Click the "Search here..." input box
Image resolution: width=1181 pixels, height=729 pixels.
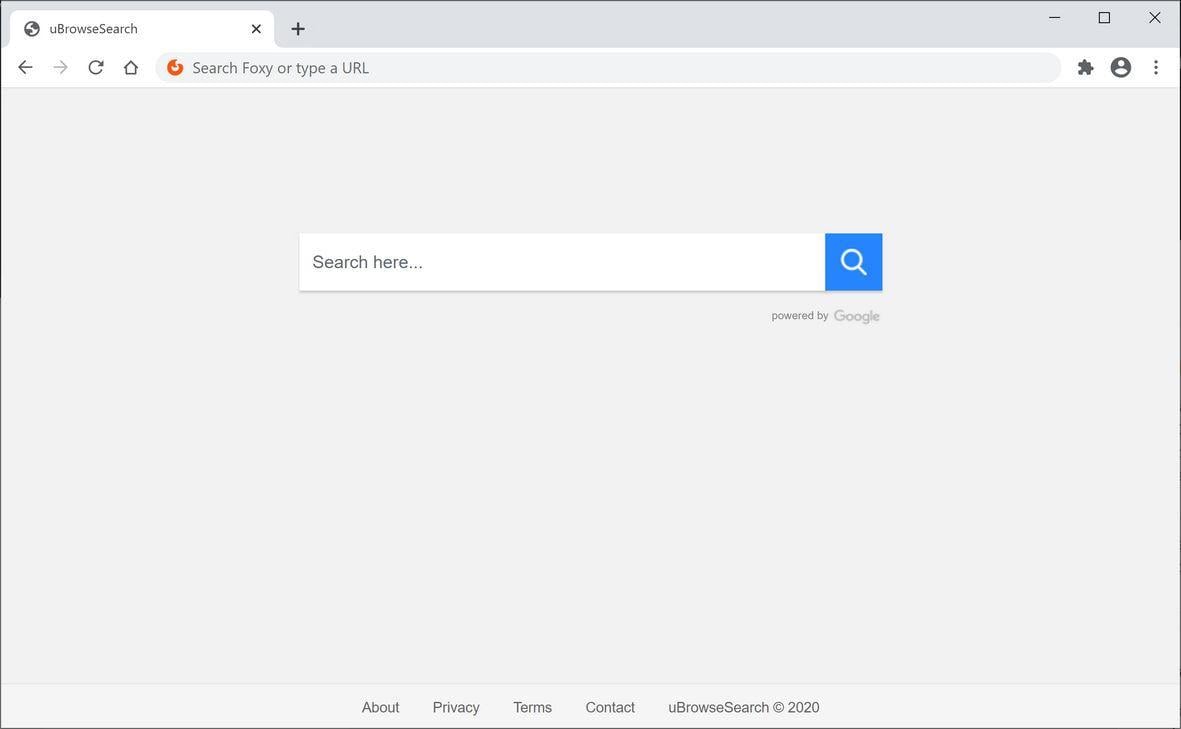point(562,262)
